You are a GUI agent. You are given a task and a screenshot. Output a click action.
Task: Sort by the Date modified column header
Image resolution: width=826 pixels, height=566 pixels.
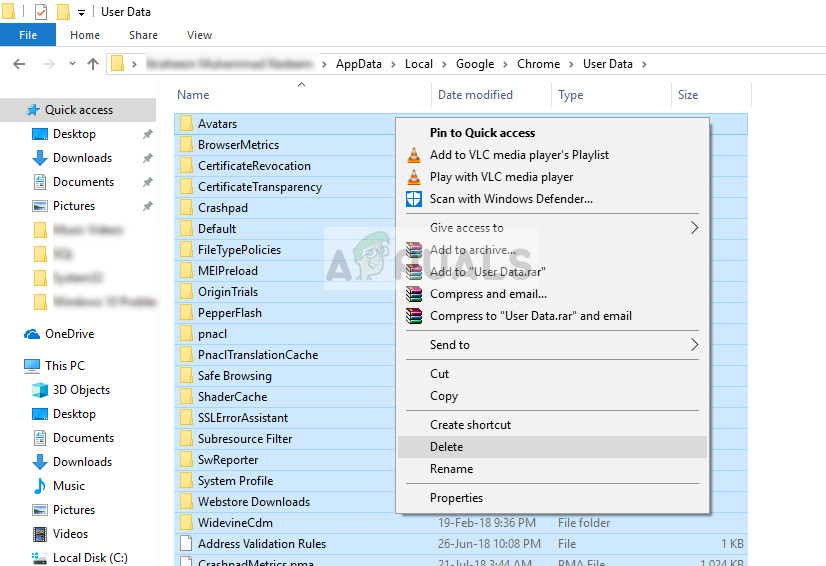(475, 95)
